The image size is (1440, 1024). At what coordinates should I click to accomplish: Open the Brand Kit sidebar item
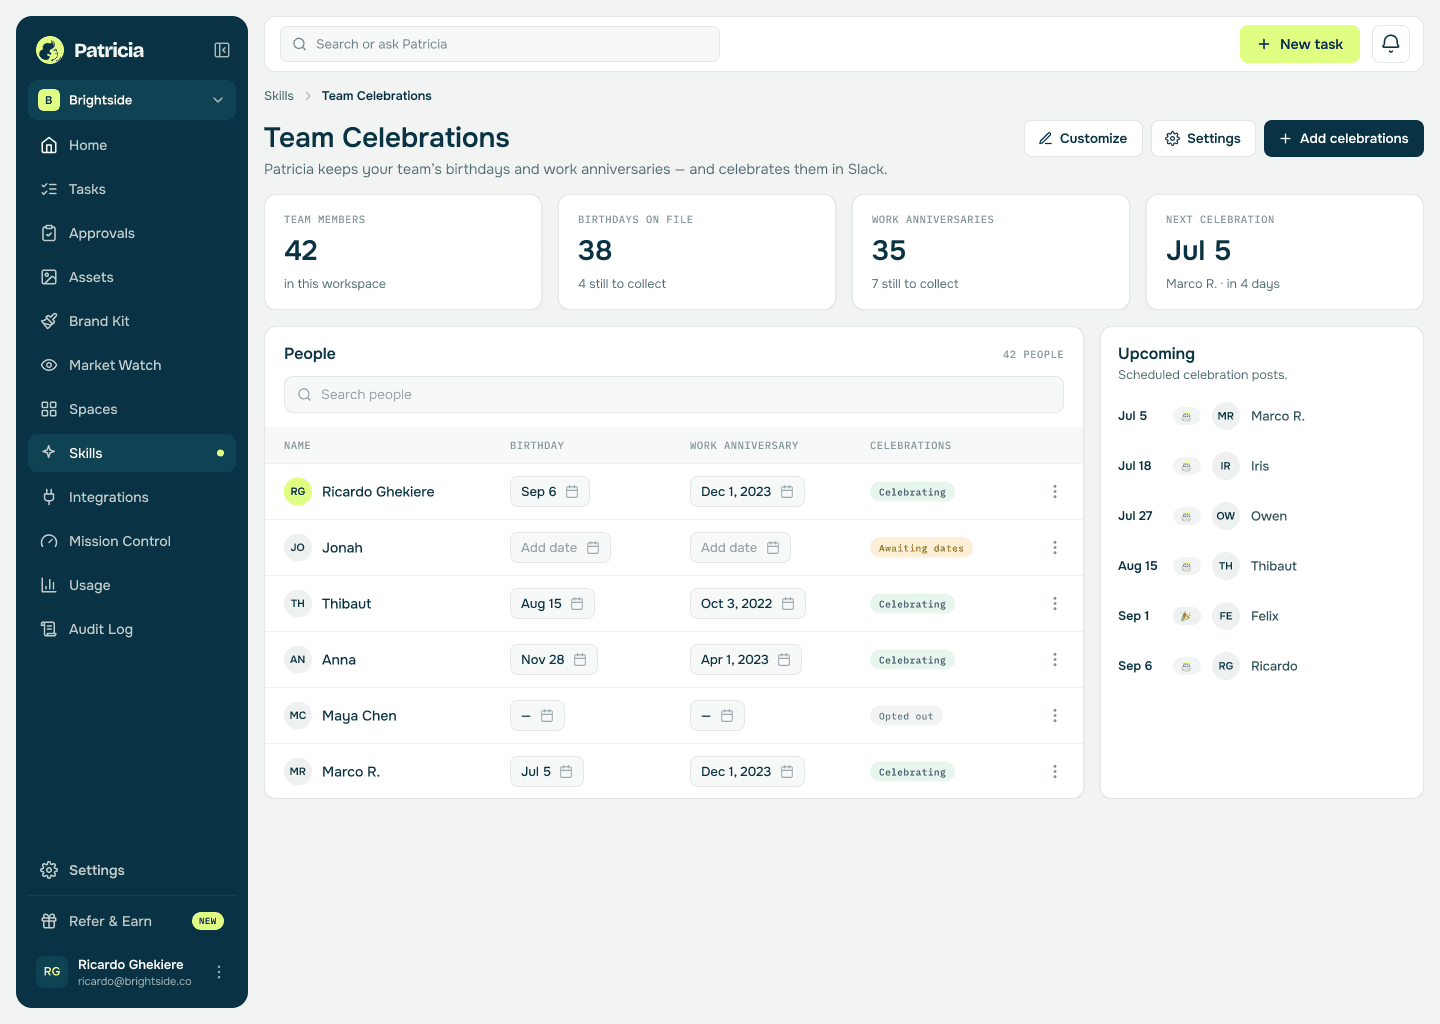[x=132, y=321]
